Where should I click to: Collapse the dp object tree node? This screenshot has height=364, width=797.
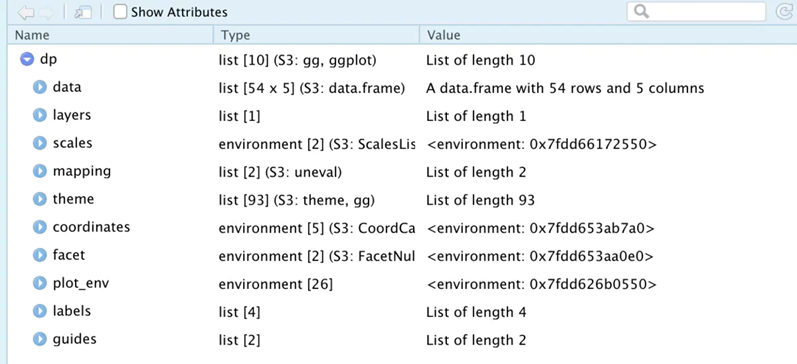click(27, 59)
